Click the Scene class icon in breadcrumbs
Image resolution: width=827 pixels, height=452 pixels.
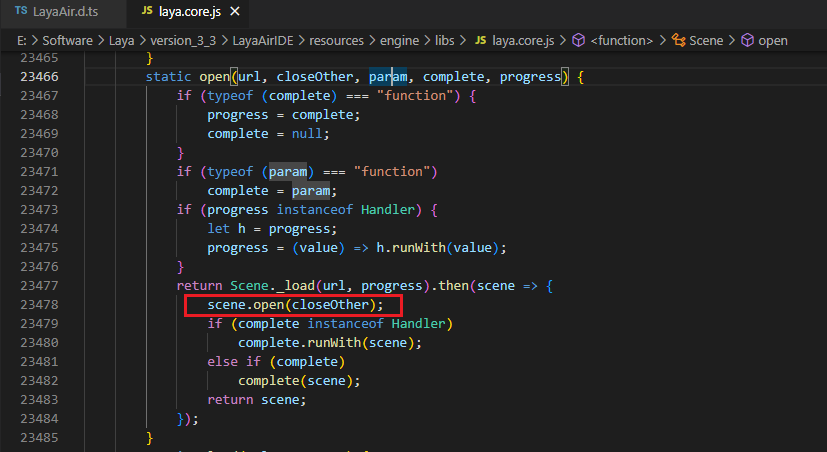(x=680, y=41)
